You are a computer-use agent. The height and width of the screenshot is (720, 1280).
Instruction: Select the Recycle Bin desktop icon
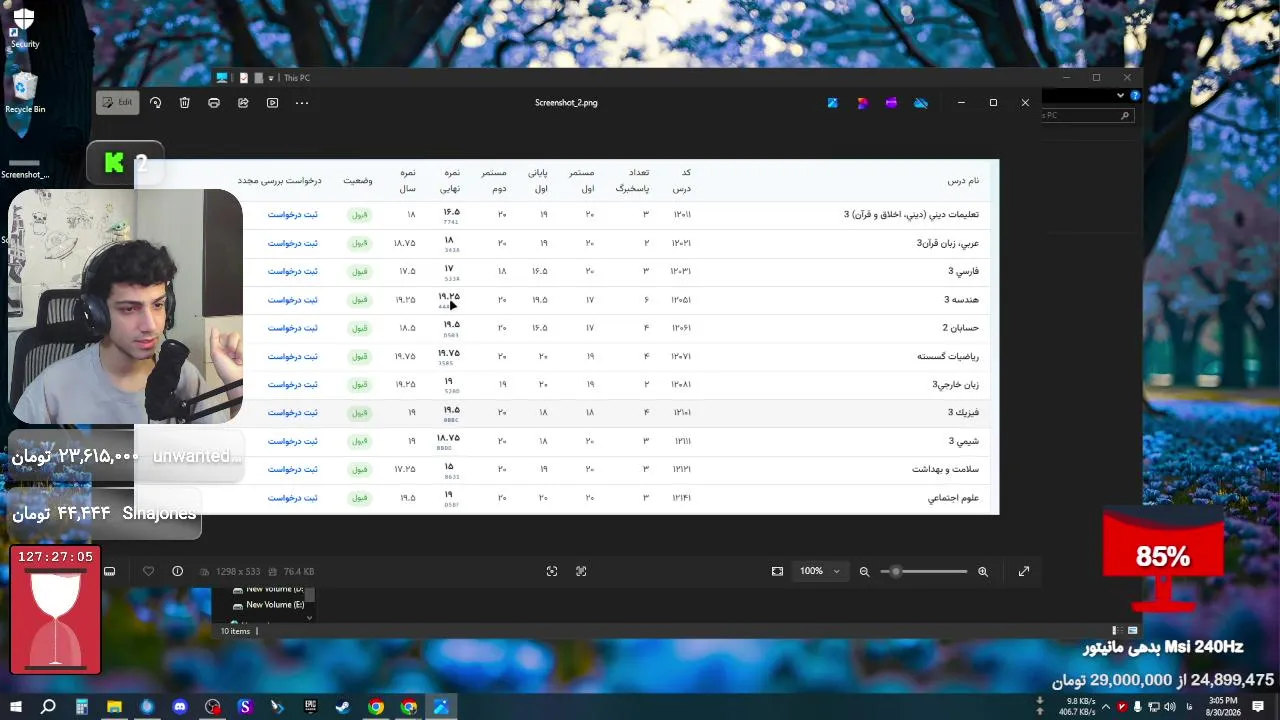(25, 92)
